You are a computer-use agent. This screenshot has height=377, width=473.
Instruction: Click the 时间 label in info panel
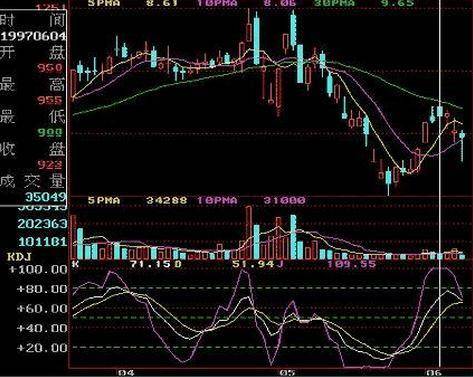[x=32, y=21]
